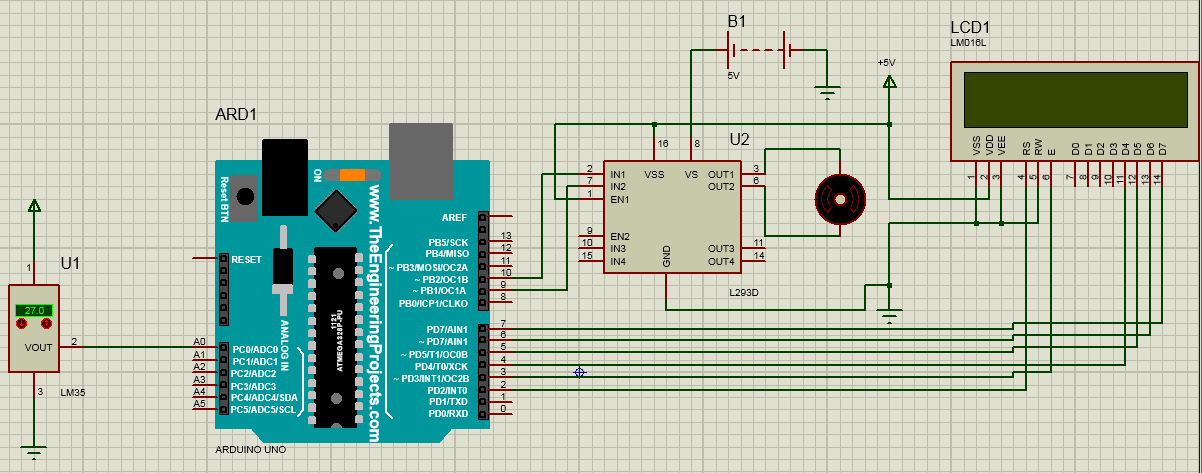Image resolution: width=1202 pixels, height=473 pixels.
Task: Click the A5 analog pin terminal
Action: coord(199,404)
